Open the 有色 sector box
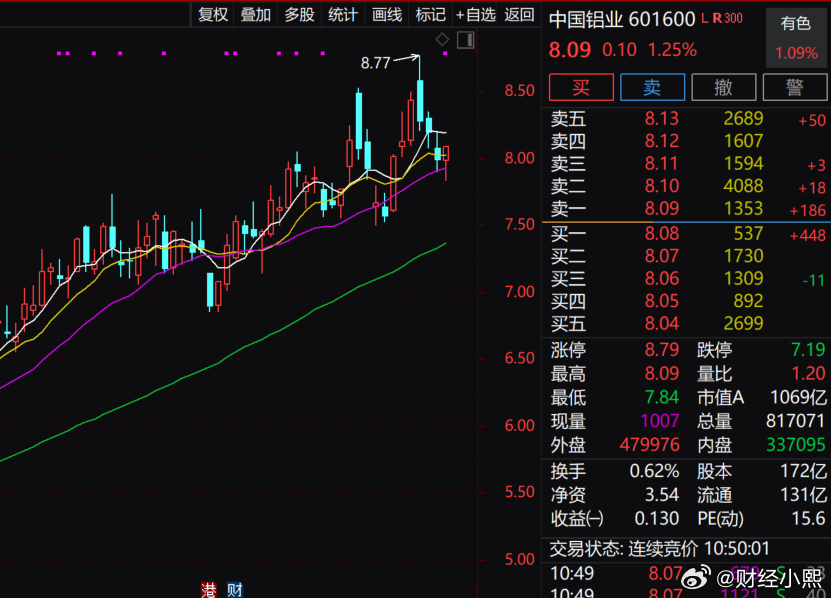This screenshot has width=831, height=598. pos(796,38)
